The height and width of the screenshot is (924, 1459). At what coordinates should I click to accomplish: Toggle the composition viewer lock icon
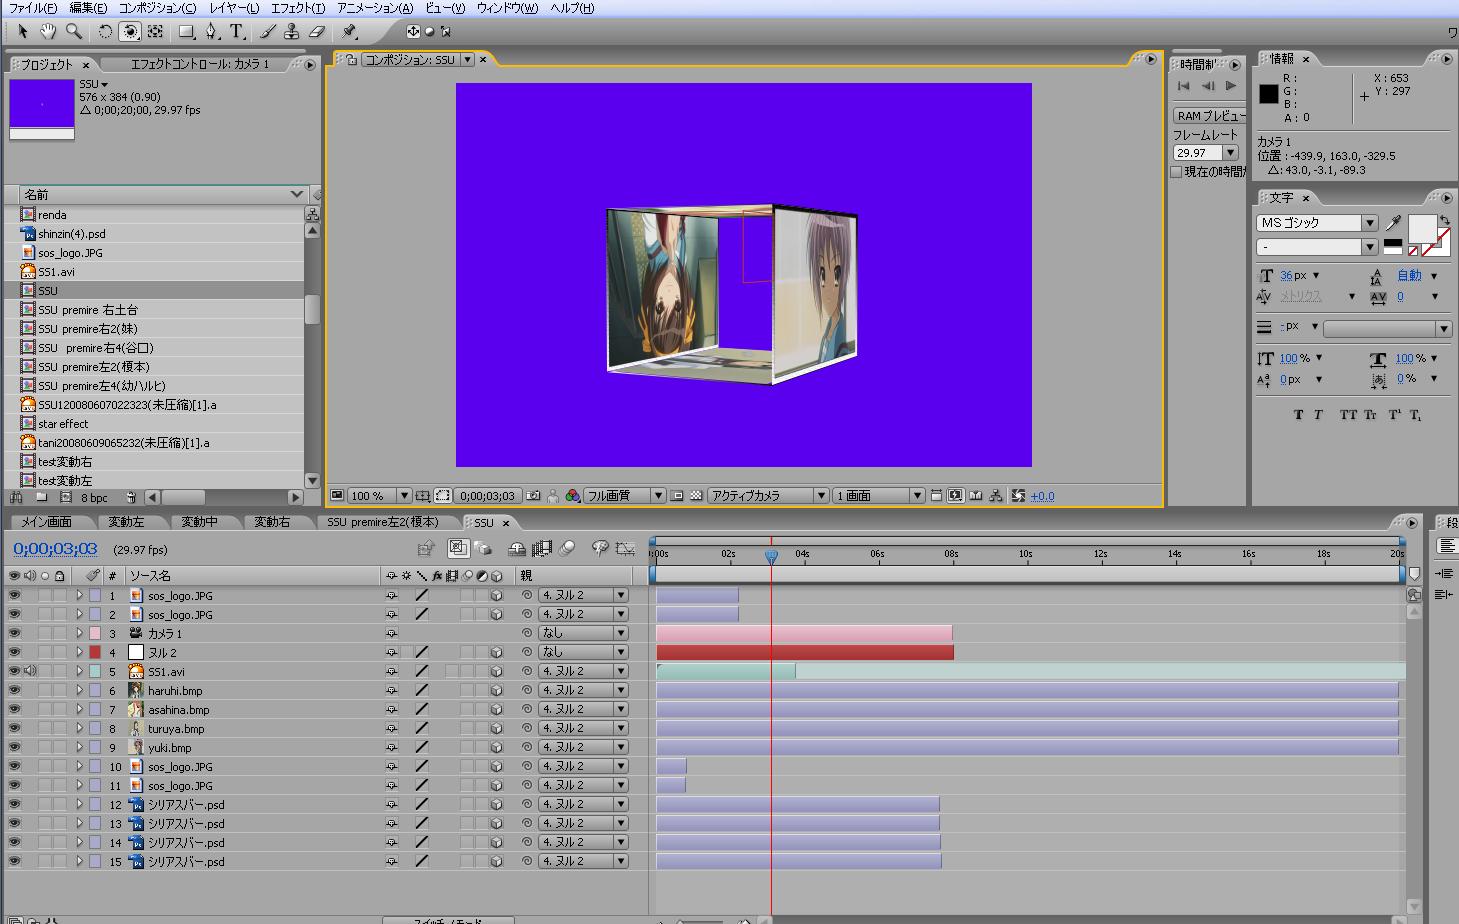tap(351, 60)
